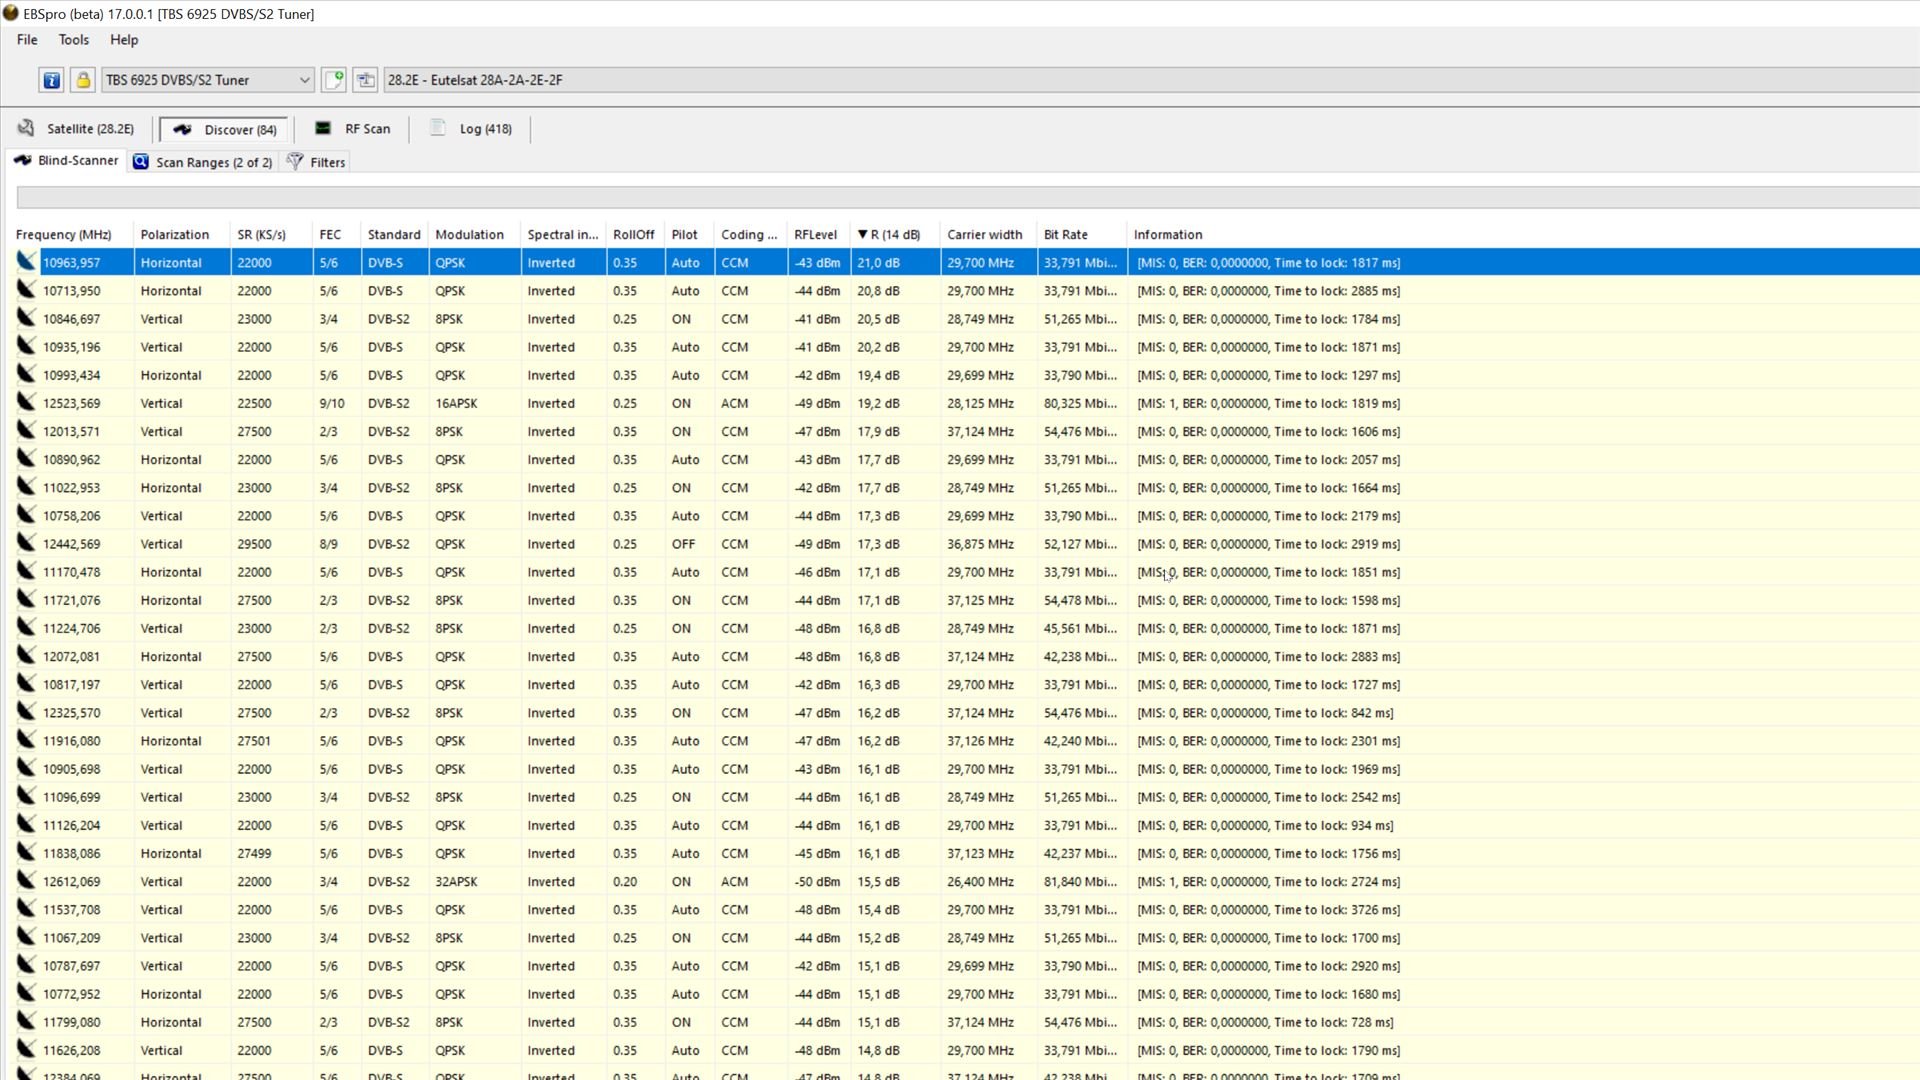
Task: Click the Frequency (MHz) column header
Action: tap(64, 235)
